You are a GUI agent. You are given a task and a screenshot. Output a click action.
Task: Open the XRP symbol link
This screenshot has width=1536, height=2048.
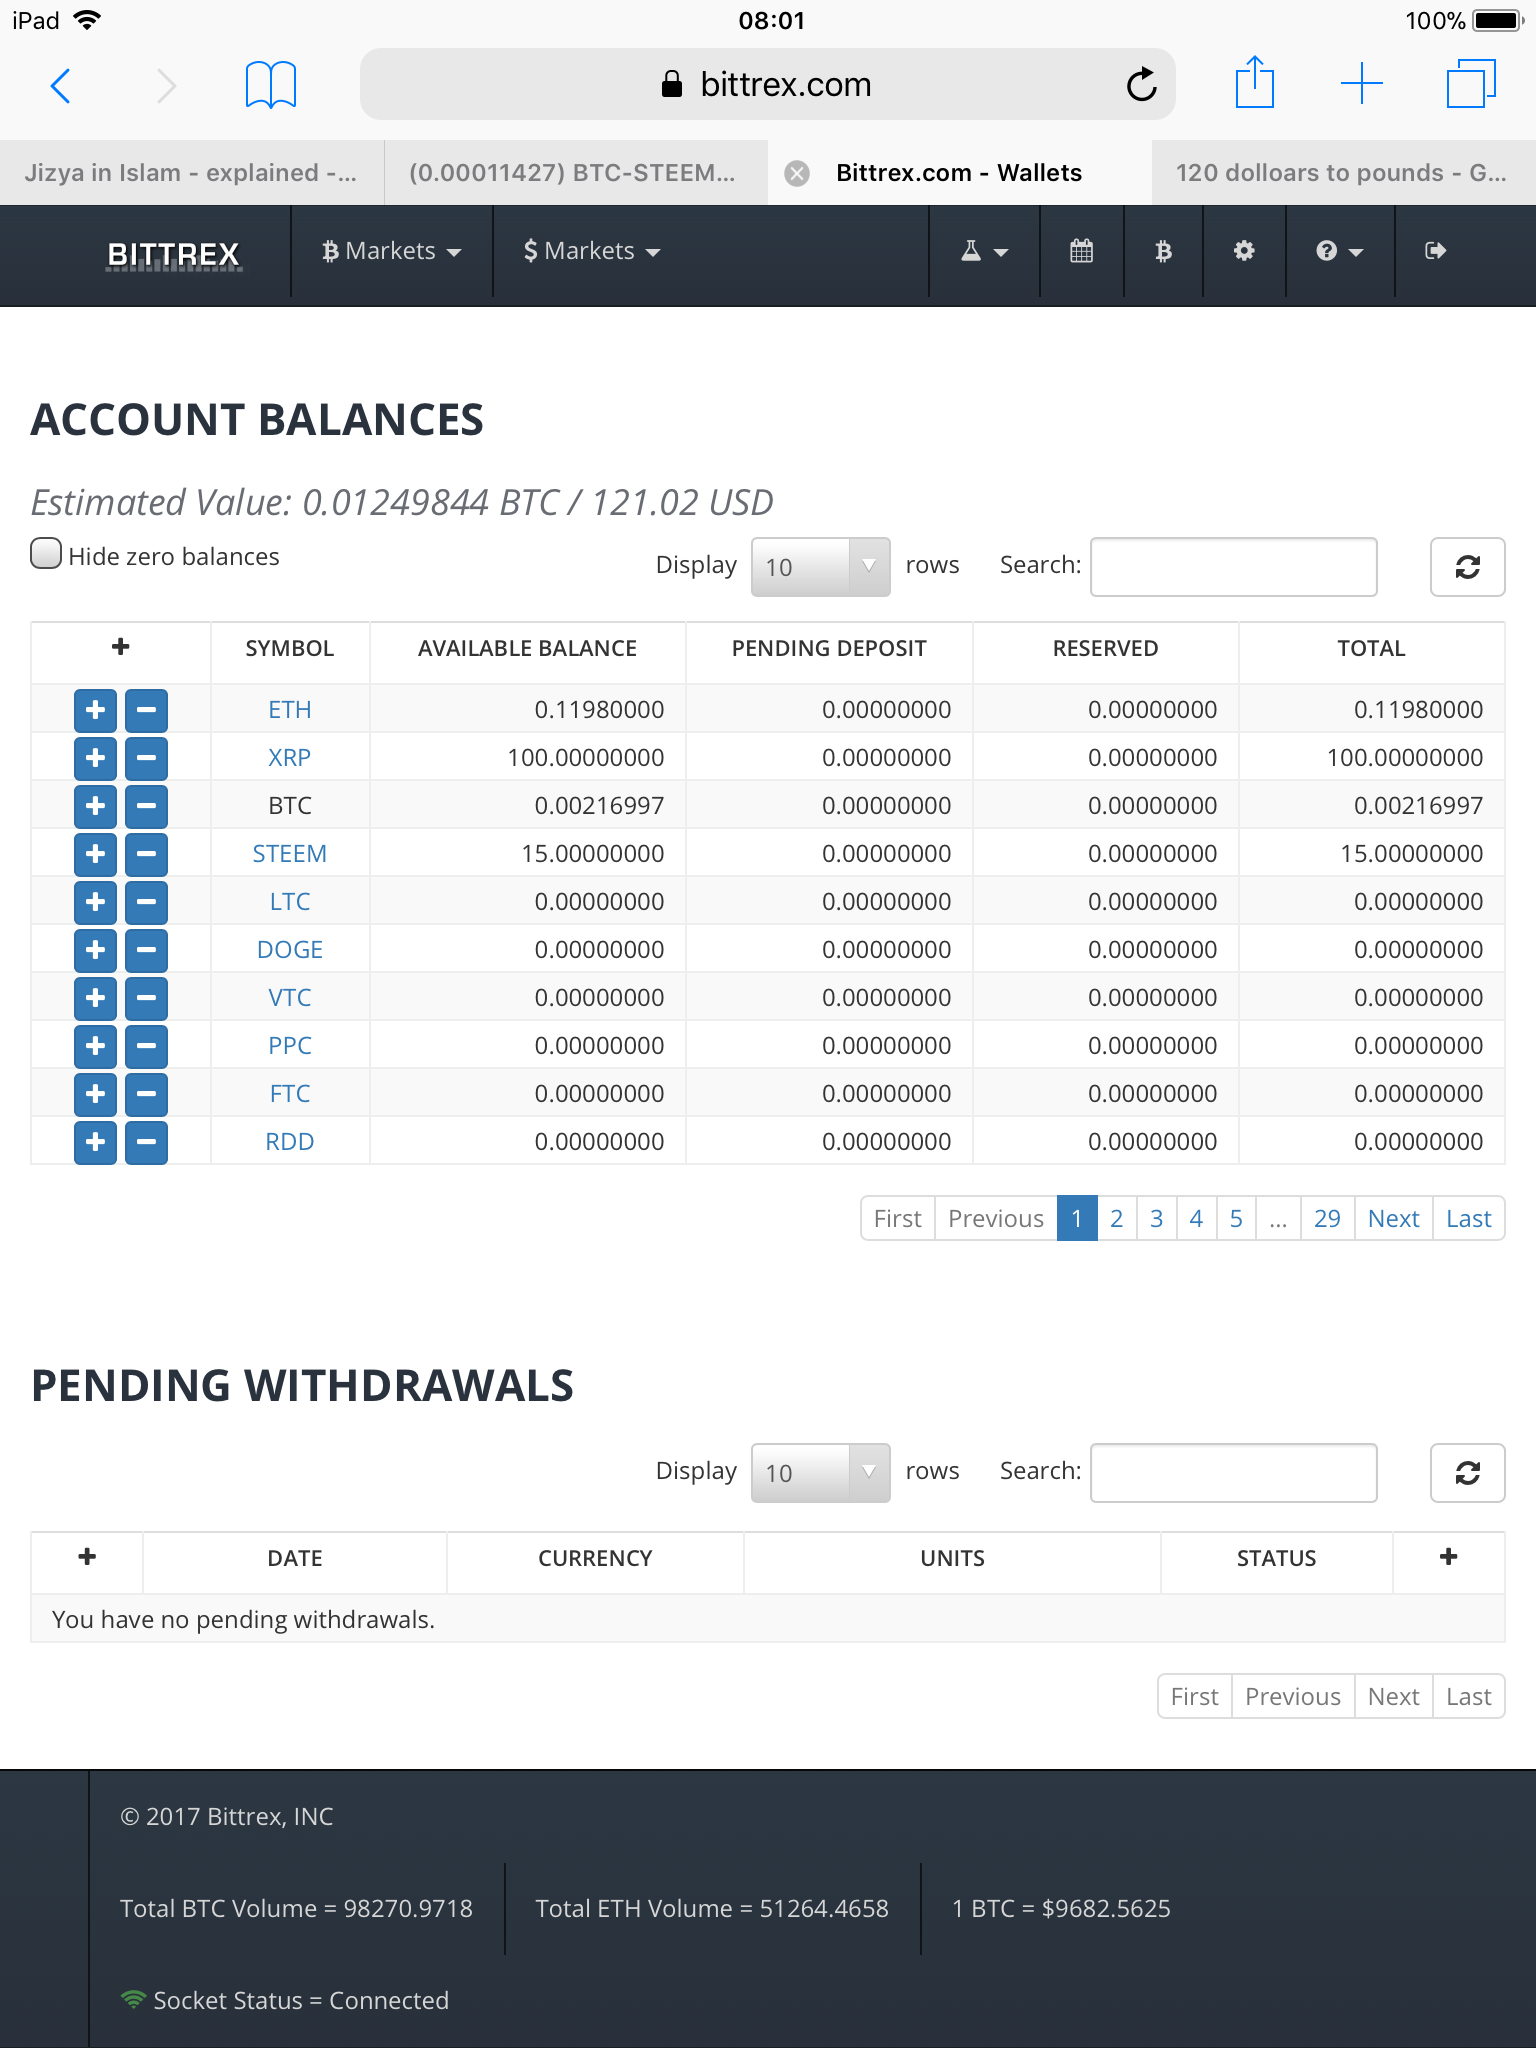(290, 758)
